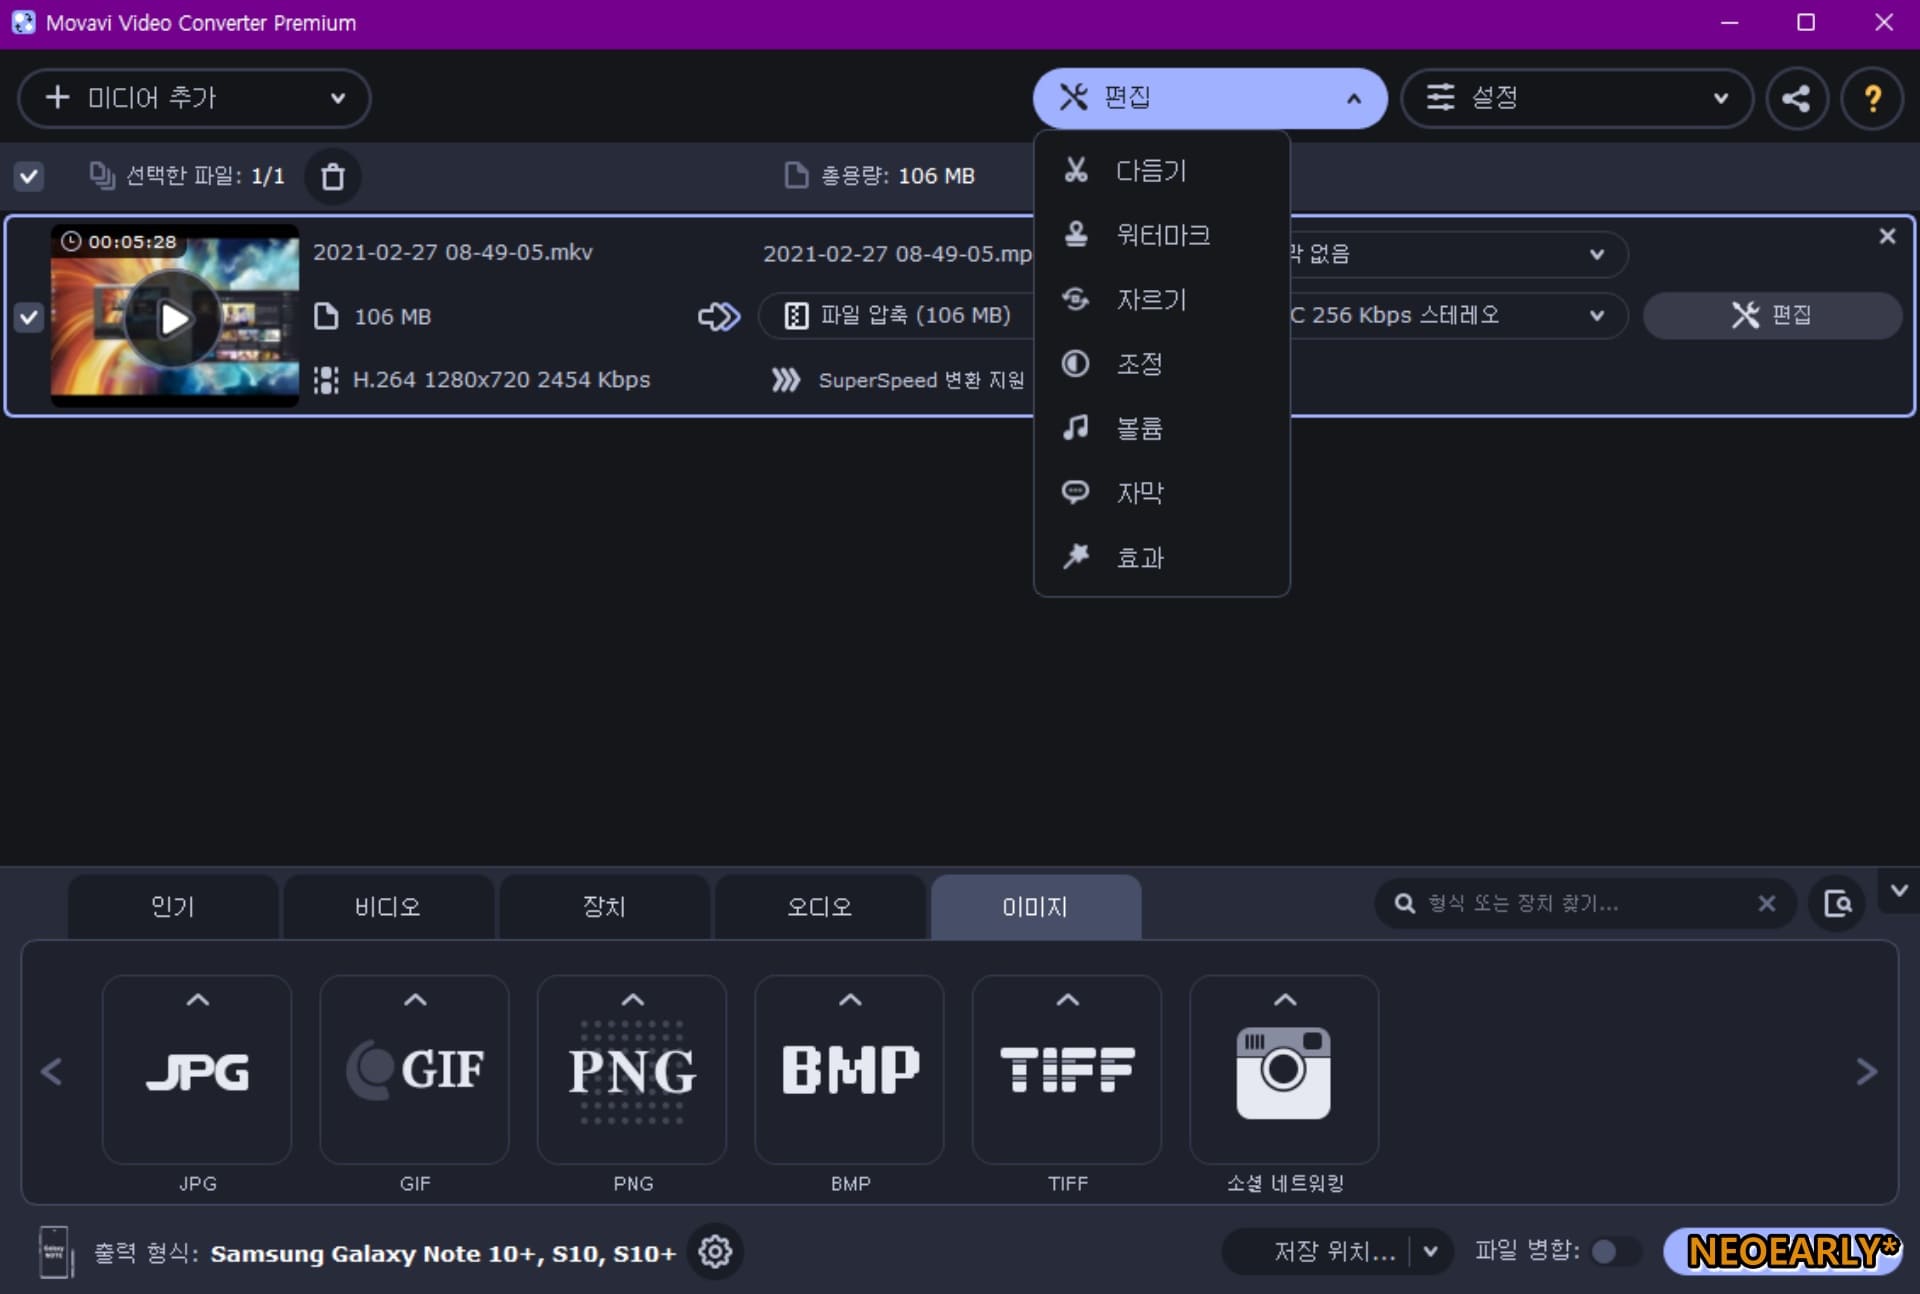Click the 편집 button on file row

(1771, 315)
